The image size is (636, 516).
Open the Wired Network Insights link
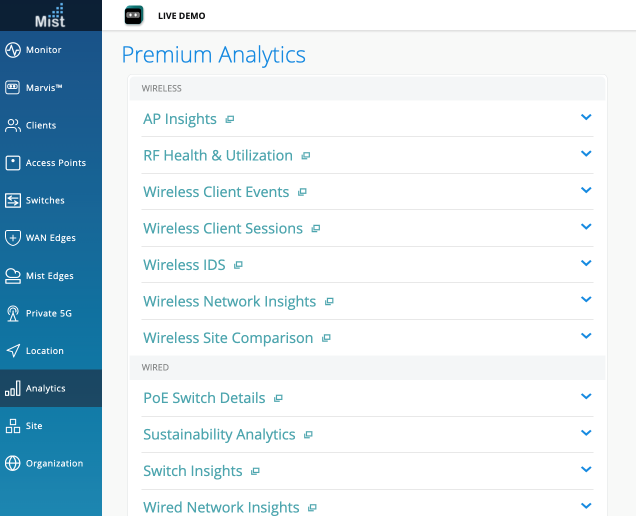click(221, 507)
